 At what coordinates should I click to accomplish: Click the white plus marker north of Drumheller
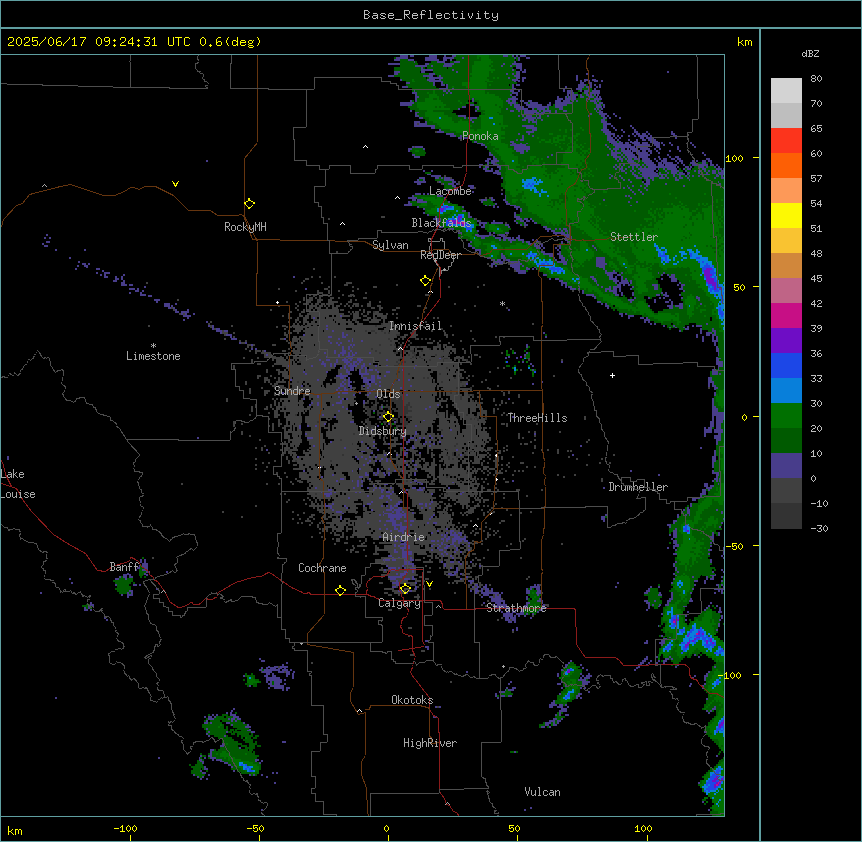(x=612, y=375)
